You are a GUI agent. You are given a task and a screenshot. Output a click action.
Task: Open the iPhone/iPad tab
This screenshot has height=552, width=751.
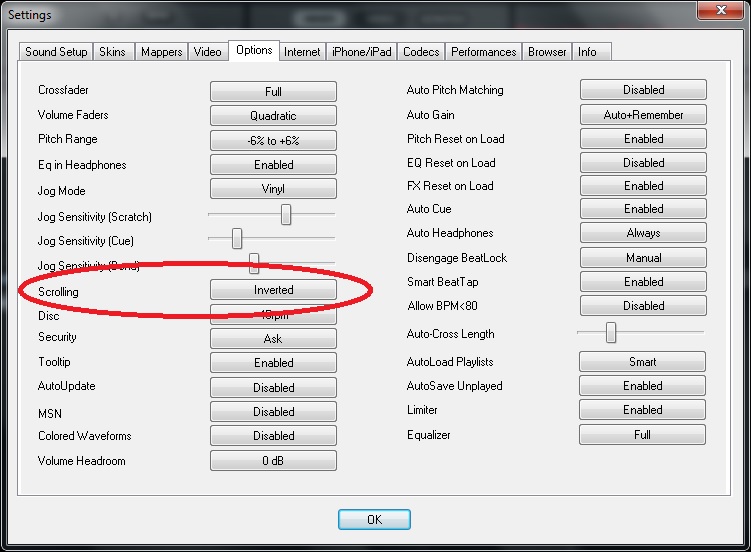(x=361, y=52)
